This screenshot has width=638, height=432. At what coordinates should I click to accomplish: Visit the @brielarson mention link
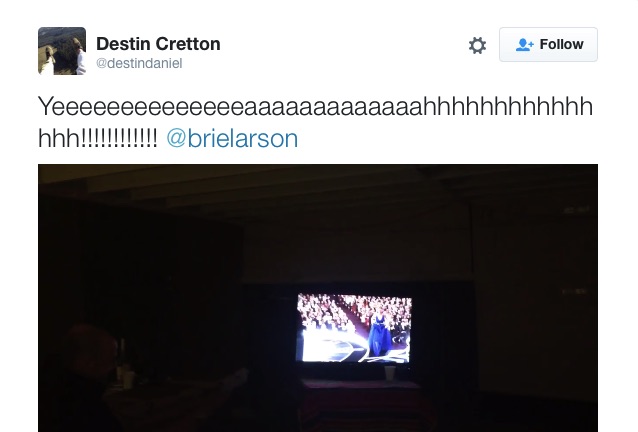[232, 139]
